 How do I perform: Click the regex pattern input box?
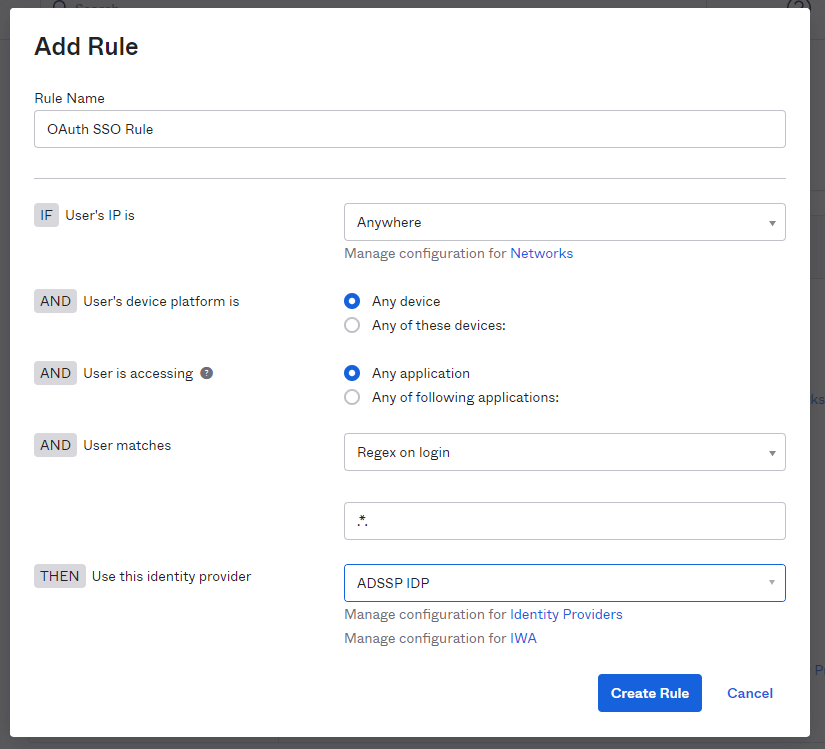[564, 521]
